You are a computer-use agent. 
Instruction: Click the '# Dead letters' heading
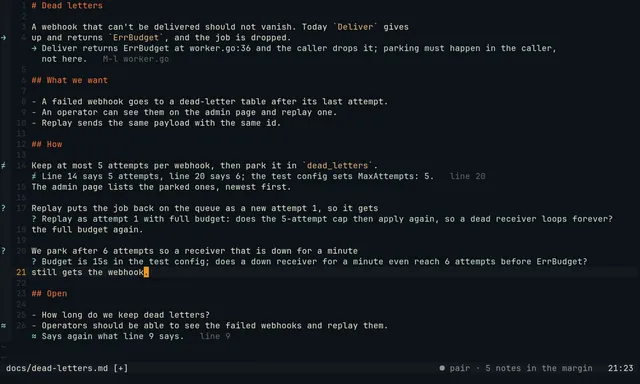tap(67, 6)
